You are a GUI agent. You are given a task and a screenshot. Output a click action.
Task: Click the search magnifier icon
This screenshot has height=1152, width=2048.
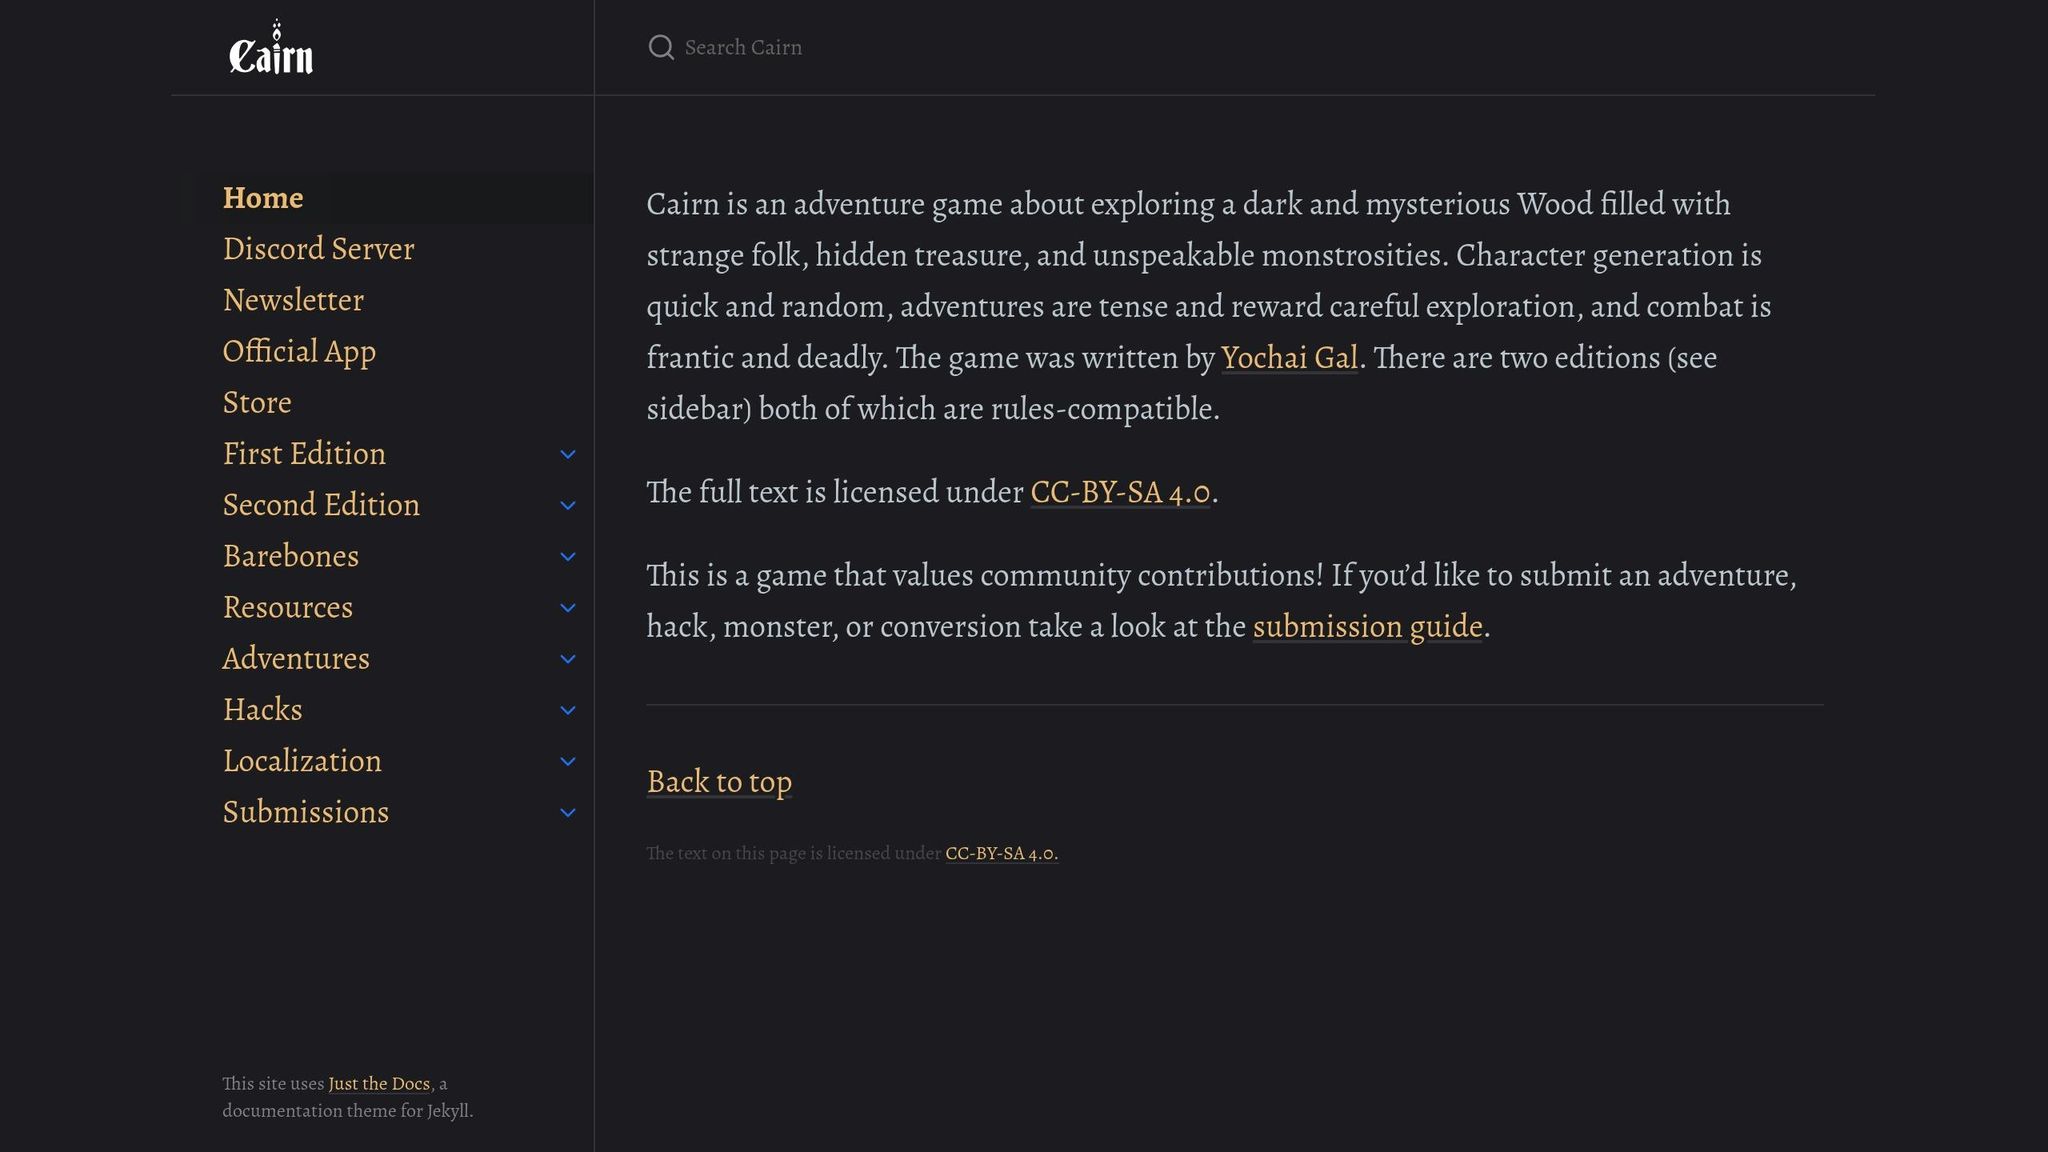coord(661,47)
